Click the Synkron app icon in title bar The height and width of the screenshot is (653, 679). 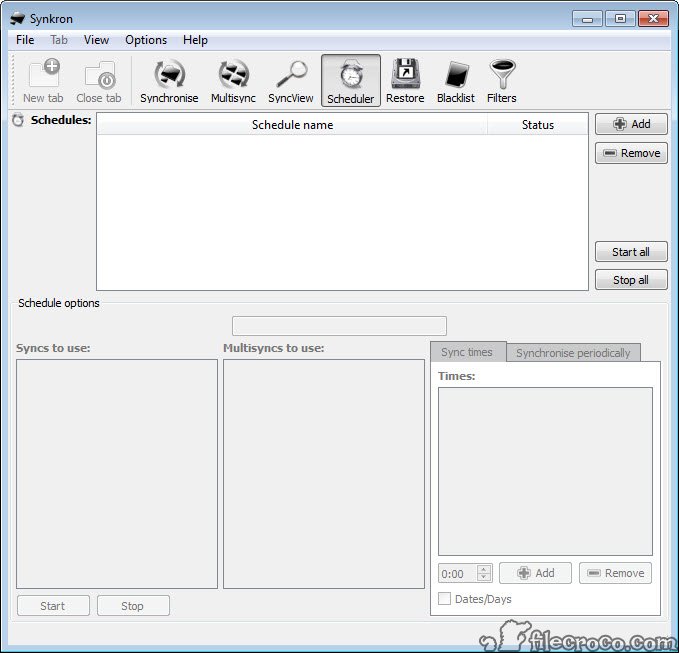(x=18, y=19)
